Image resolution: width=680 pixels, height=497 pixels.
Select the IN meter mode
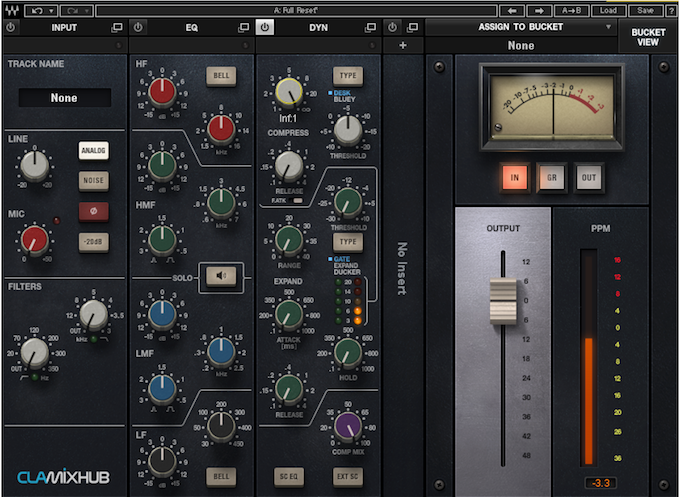pos(514,177)
